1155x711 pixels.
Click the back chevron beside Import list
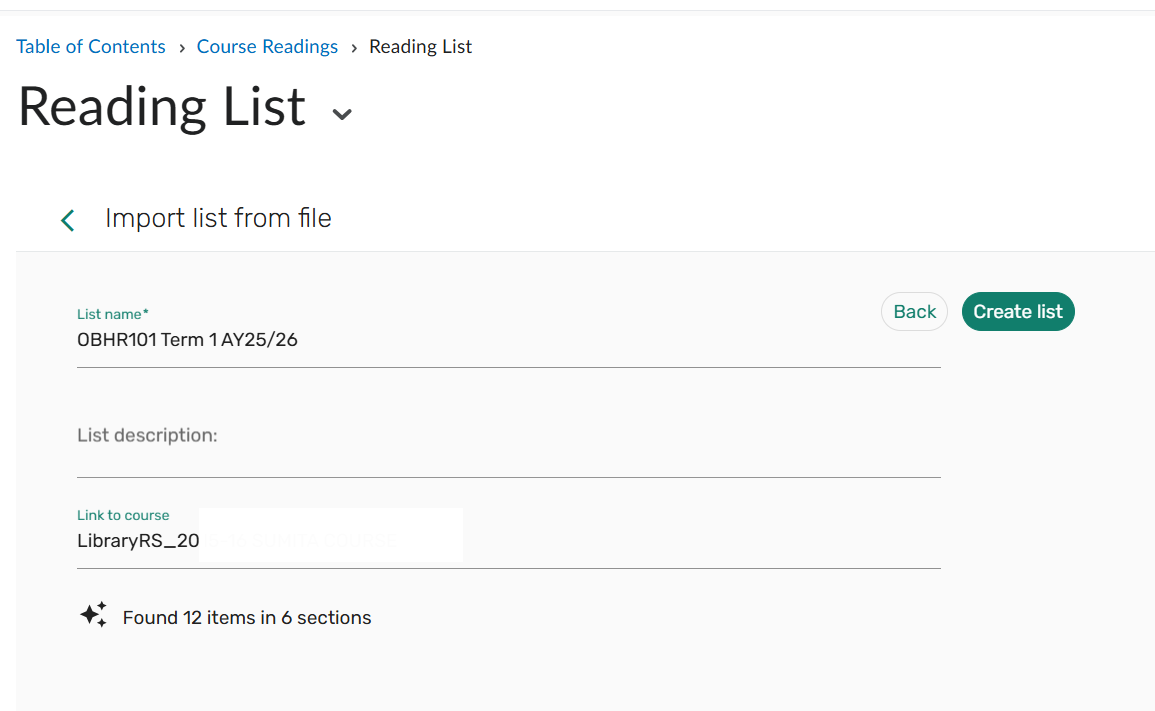pyautogui.click(x=68, y=220)
